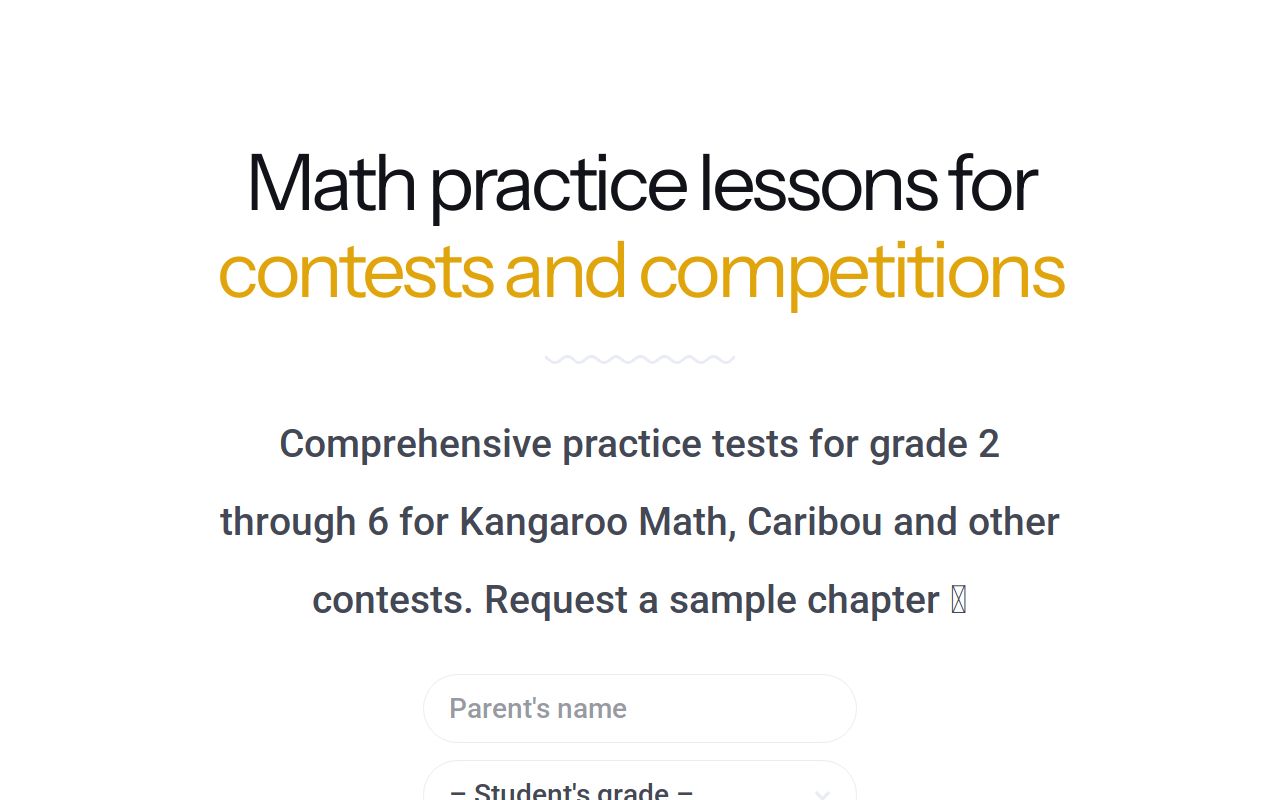Click the yellow 'contests and competitions' headline
The width and height of the screenshot is (1280, 800).
[641, 270]
